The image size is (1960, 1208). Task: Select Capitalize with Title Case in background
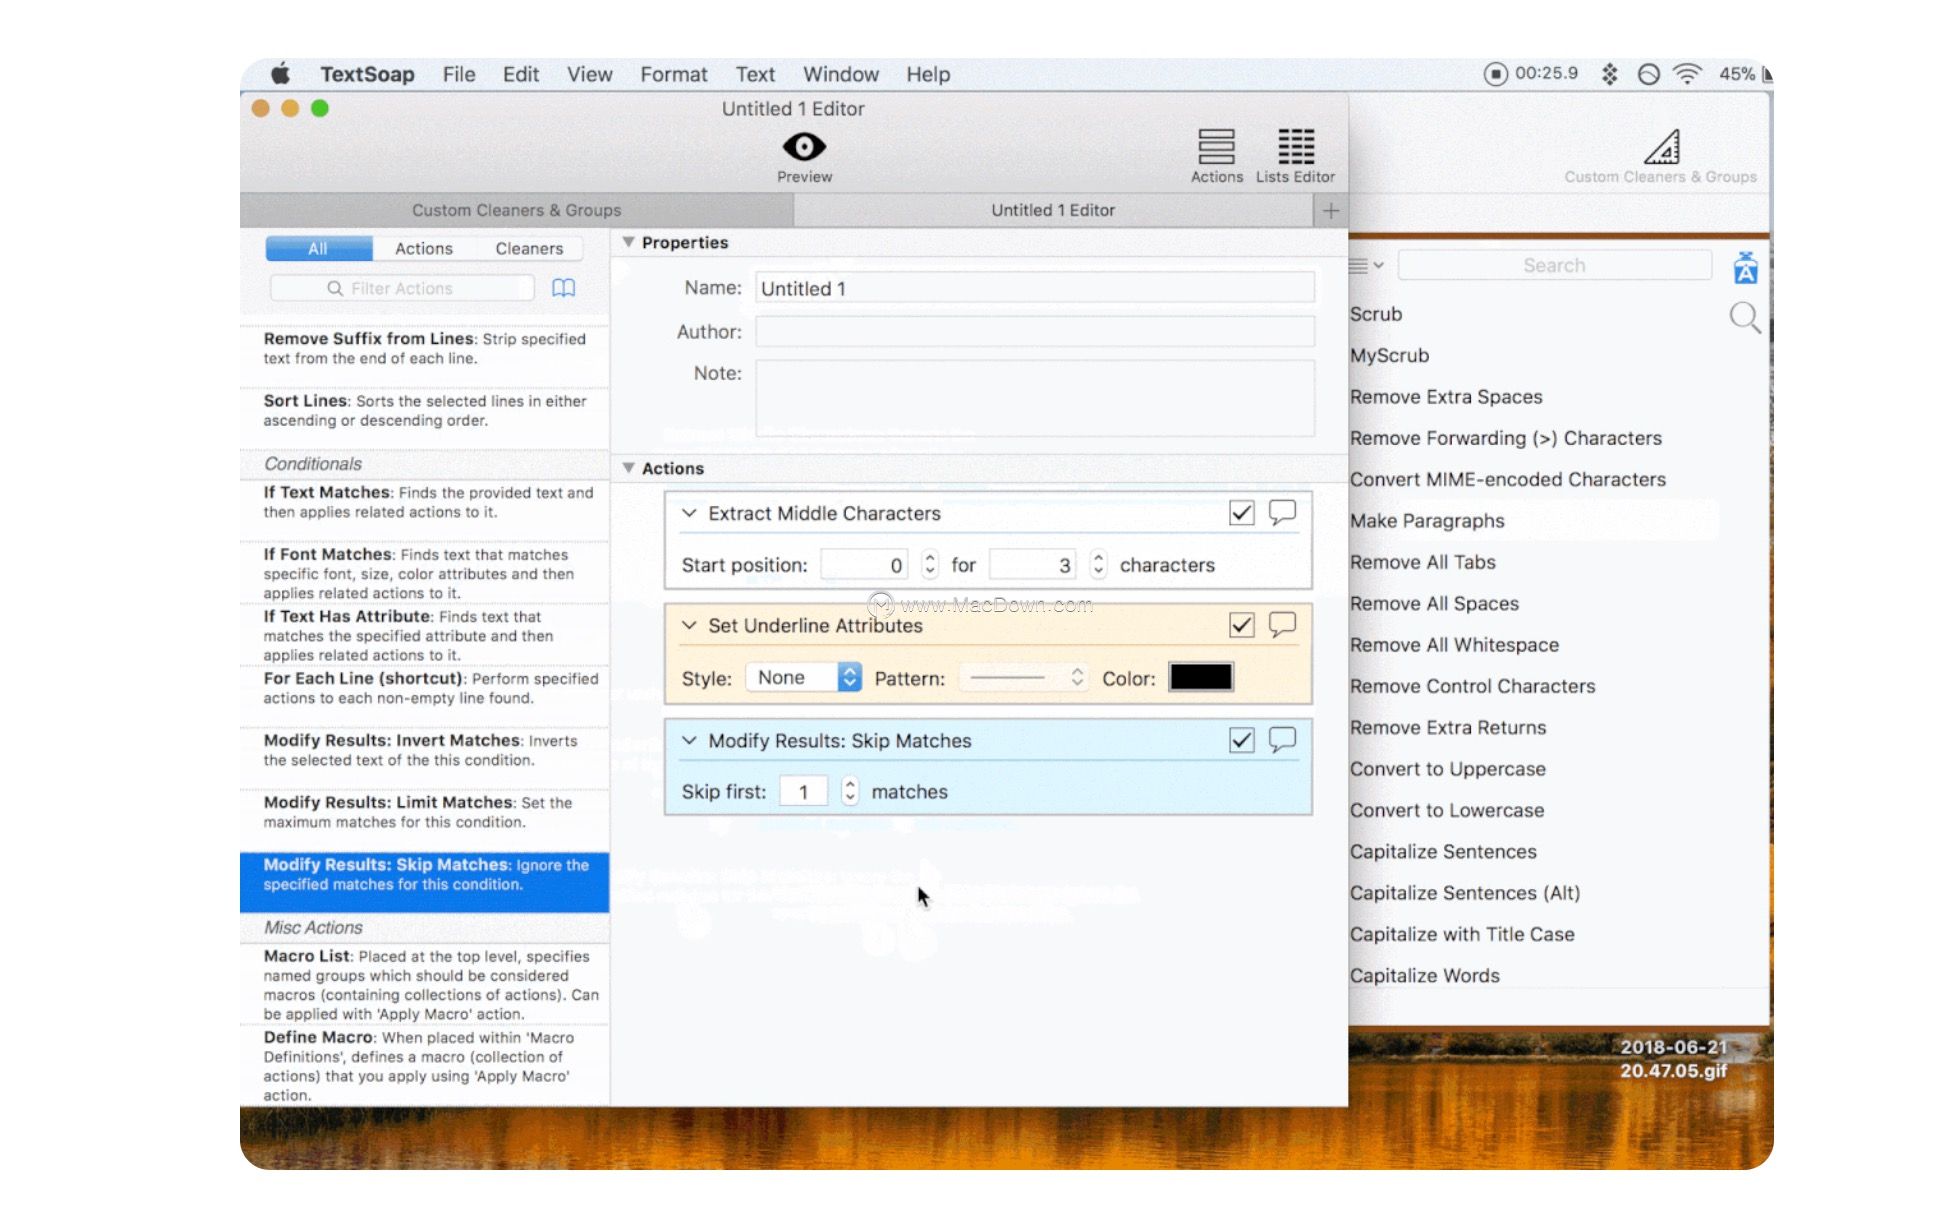tap(1462, 934)
